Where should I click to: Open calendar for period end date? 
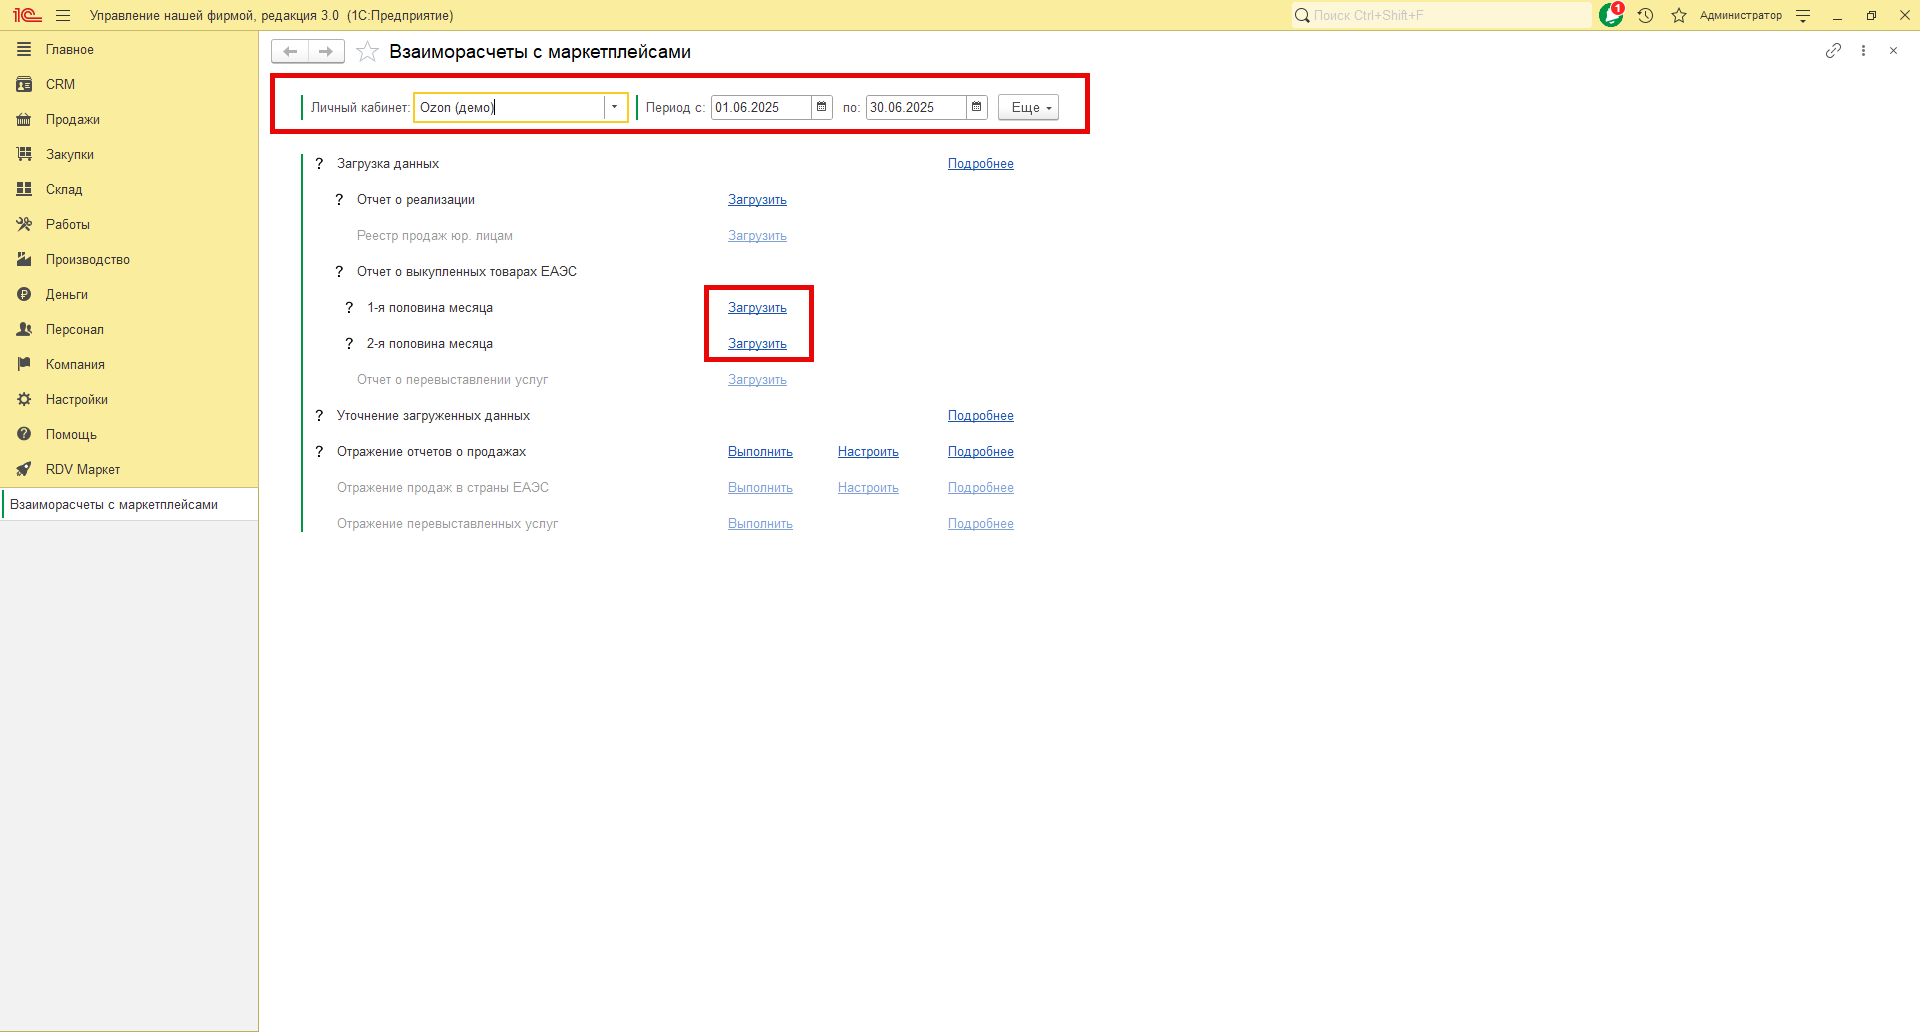tap(977, 107)
